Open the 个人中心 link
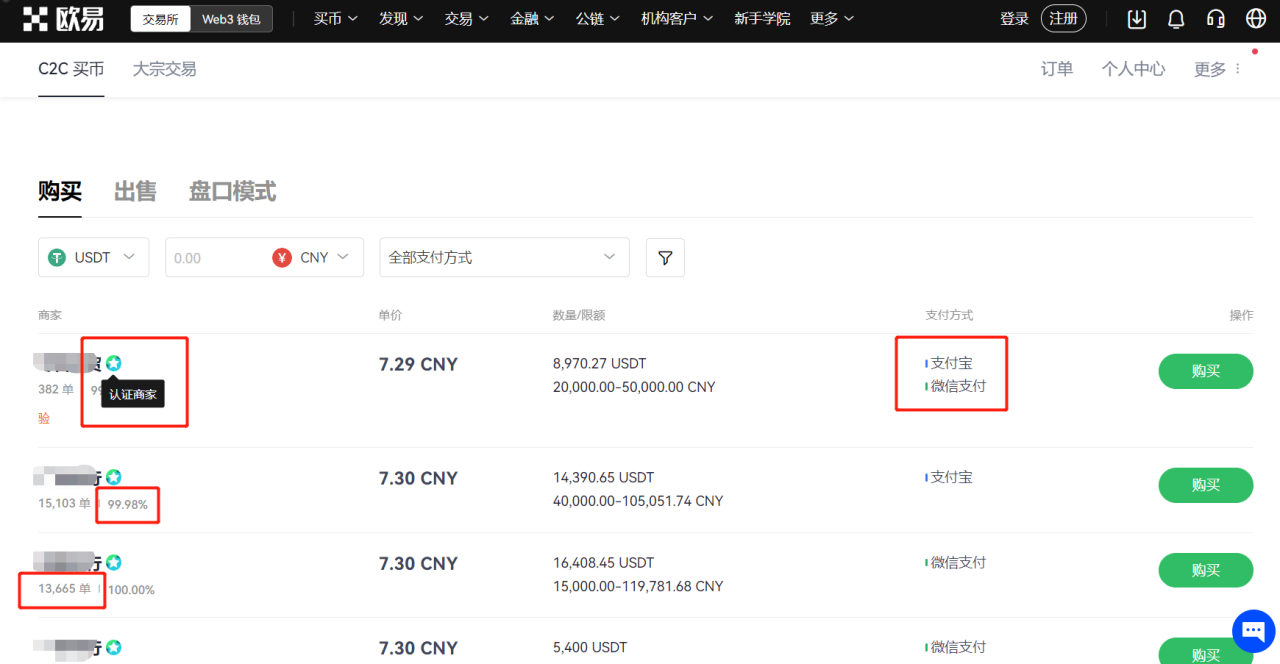 pos(1133,69)
